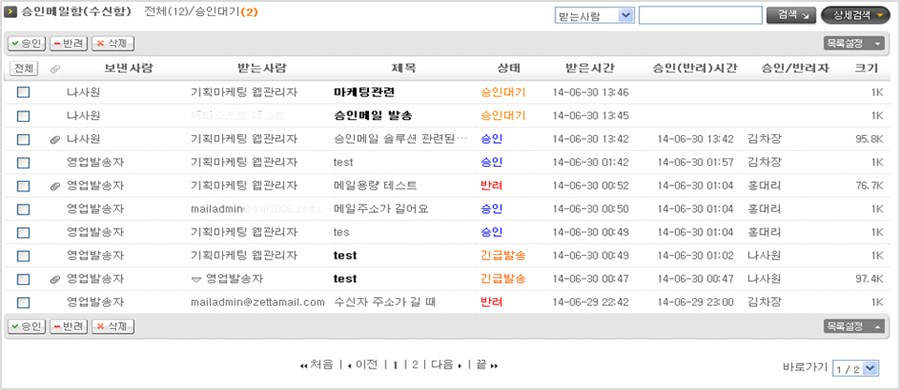
Task: Sort by 보낸사람 column header
Action: point(129,68)
